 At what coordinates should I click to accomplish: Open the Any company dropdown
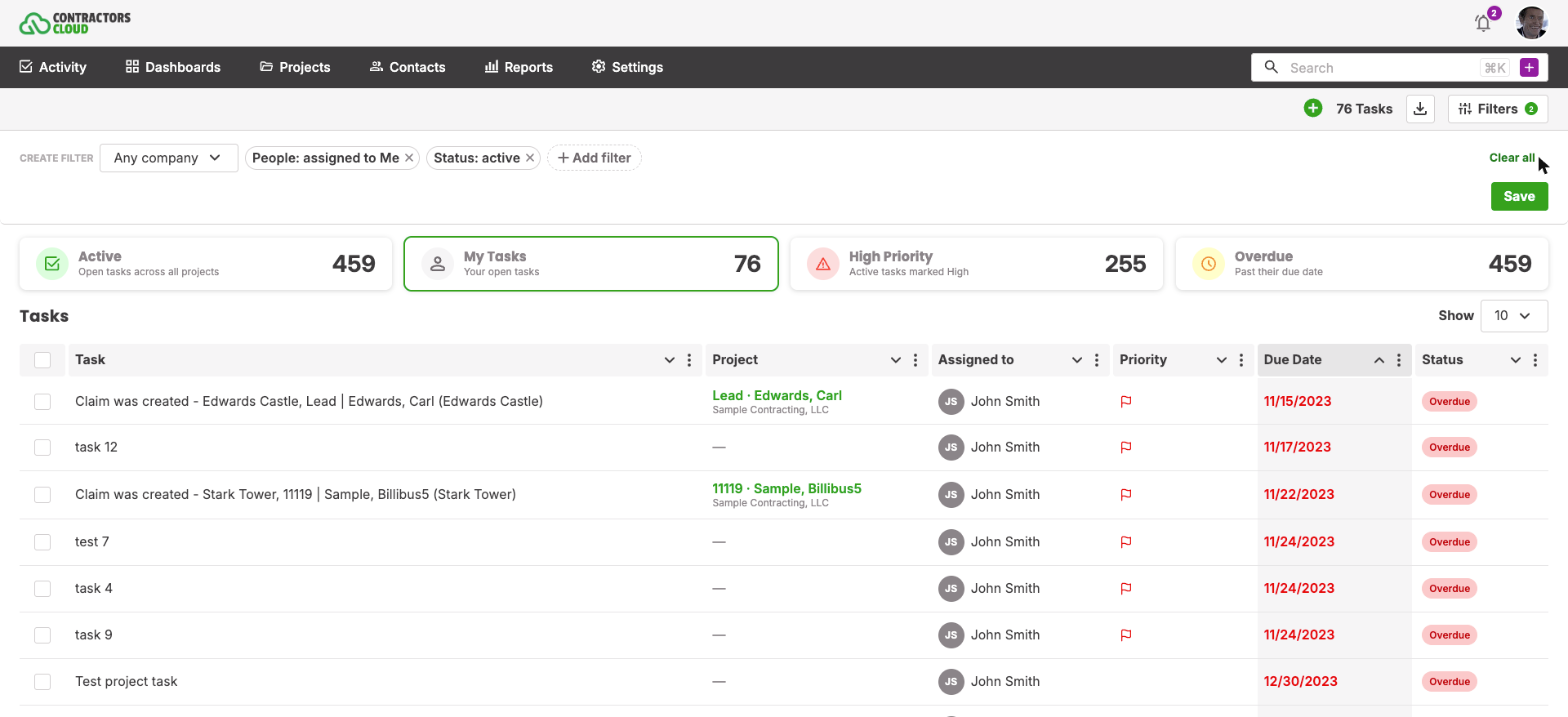169,158
